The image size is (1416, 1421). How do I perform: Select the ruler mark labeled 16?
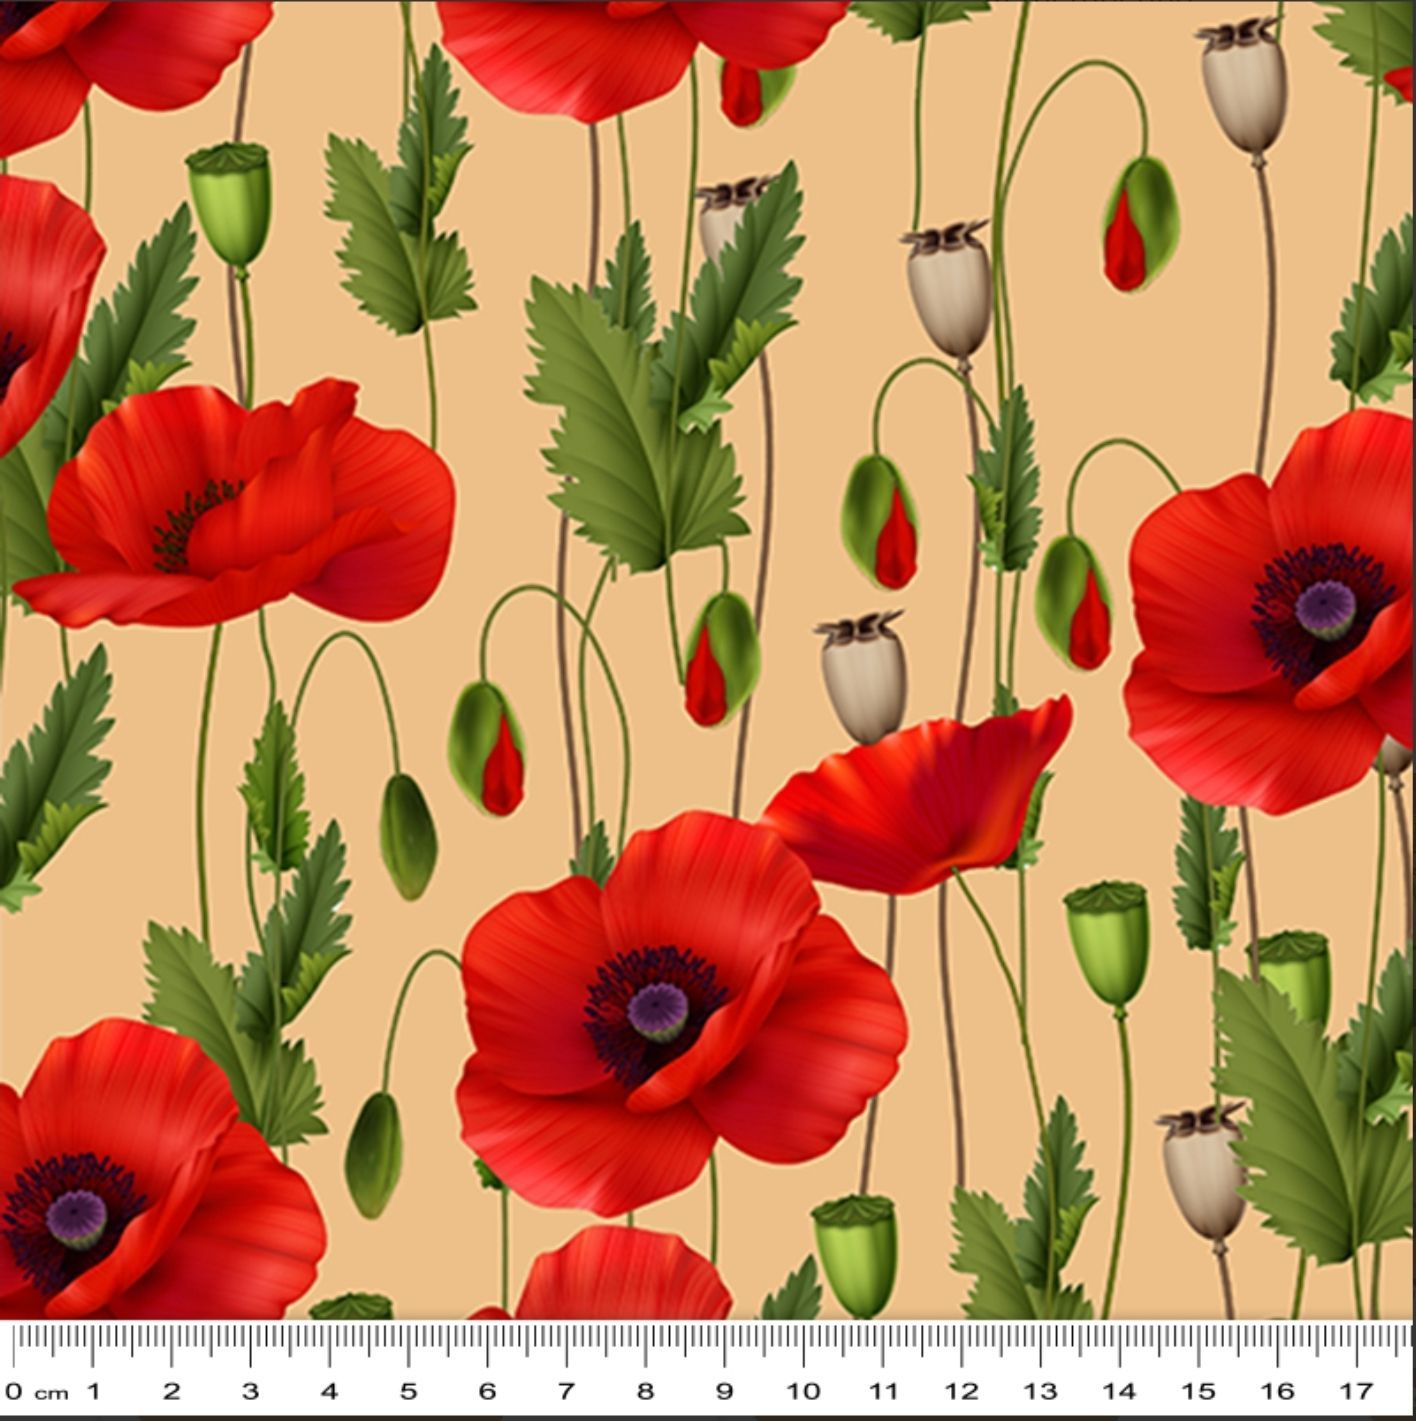click(1277, 1391)
